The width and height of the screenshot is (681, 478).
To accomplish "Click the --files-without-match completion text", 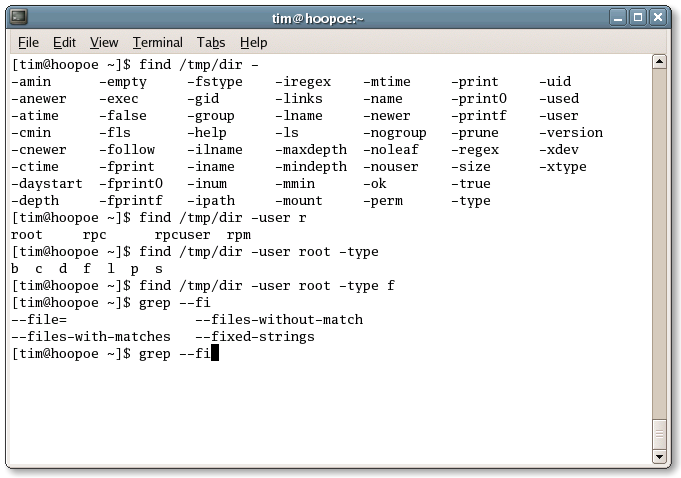I will tap(279, 320).
